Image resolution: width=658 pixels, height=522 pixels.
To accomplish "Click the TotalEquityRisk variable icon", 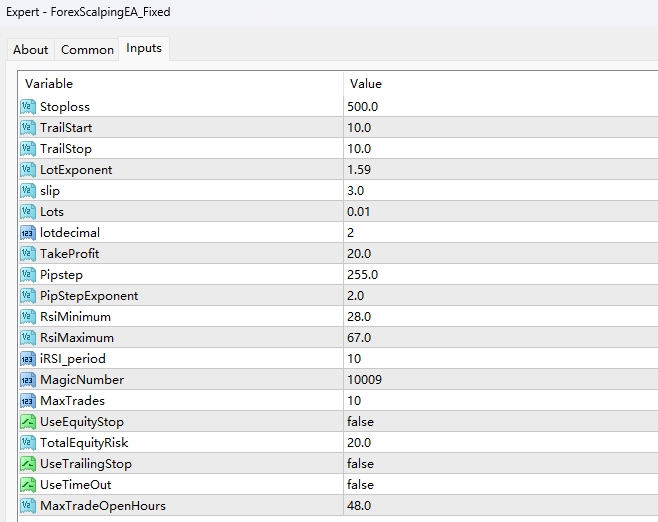I will pos(28,442).
